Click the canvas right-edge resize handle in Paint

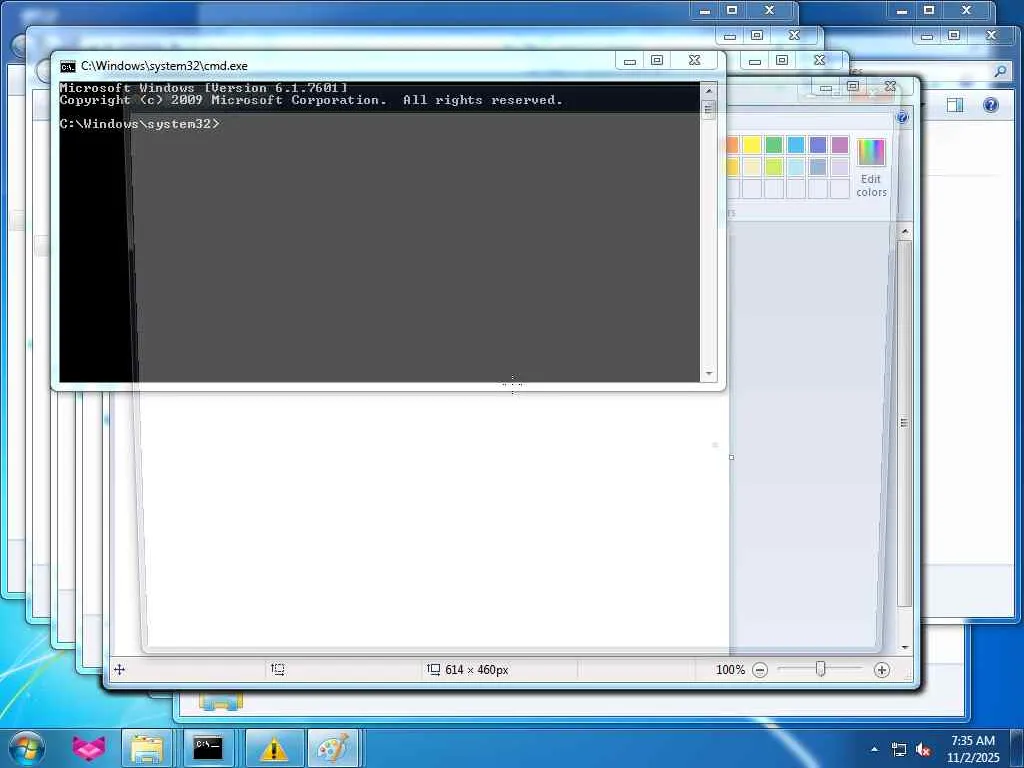731,457
